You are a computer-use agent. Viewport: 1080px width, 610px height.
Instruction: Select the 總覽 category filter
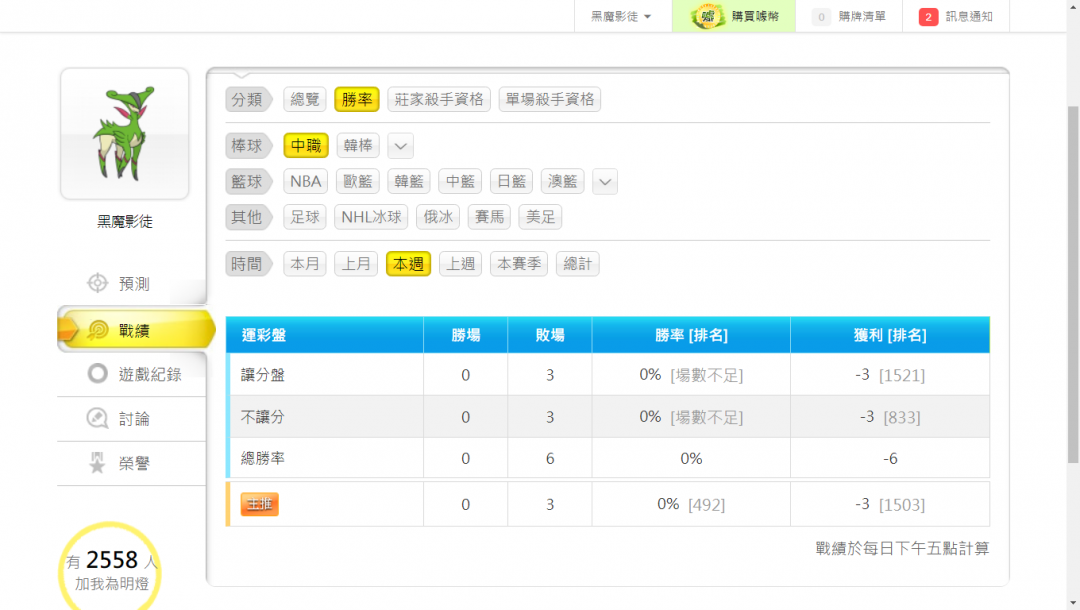click(x=304, y=99)
